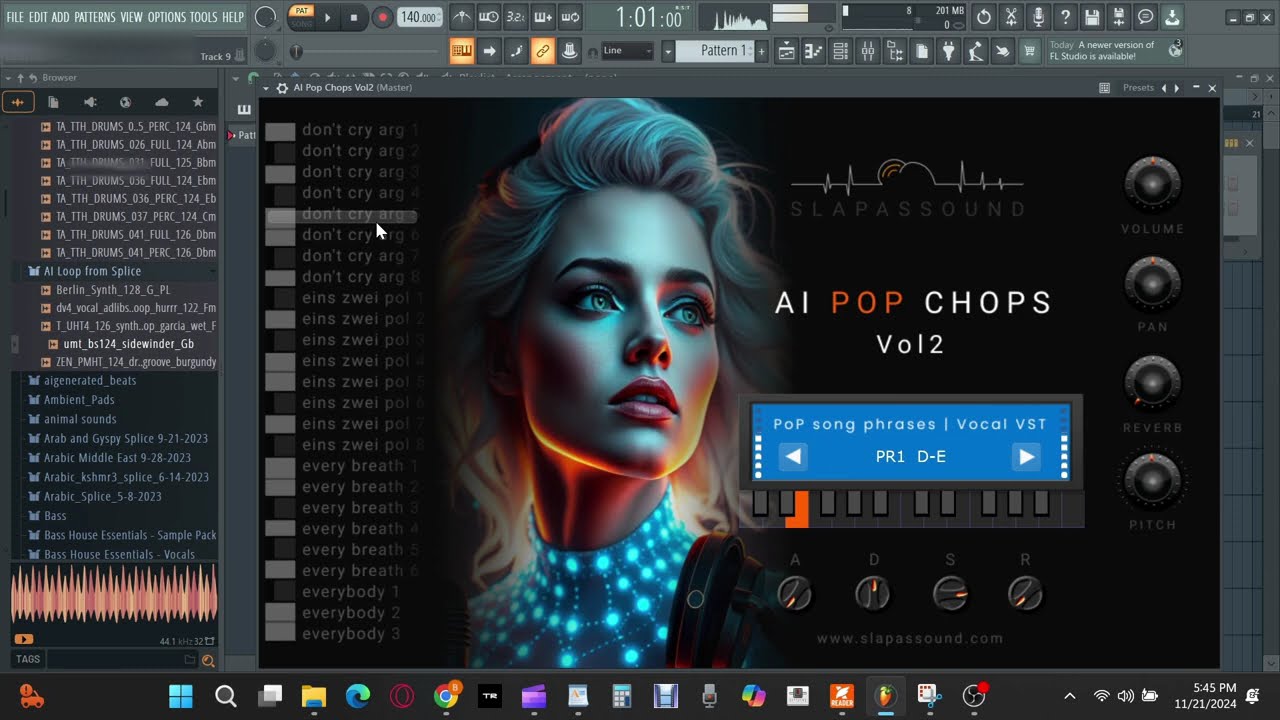Screen dimensions: 1280x720
Task: Click the plugin settings gear icon
Action: pyautogui.click(x=282, y=88)
